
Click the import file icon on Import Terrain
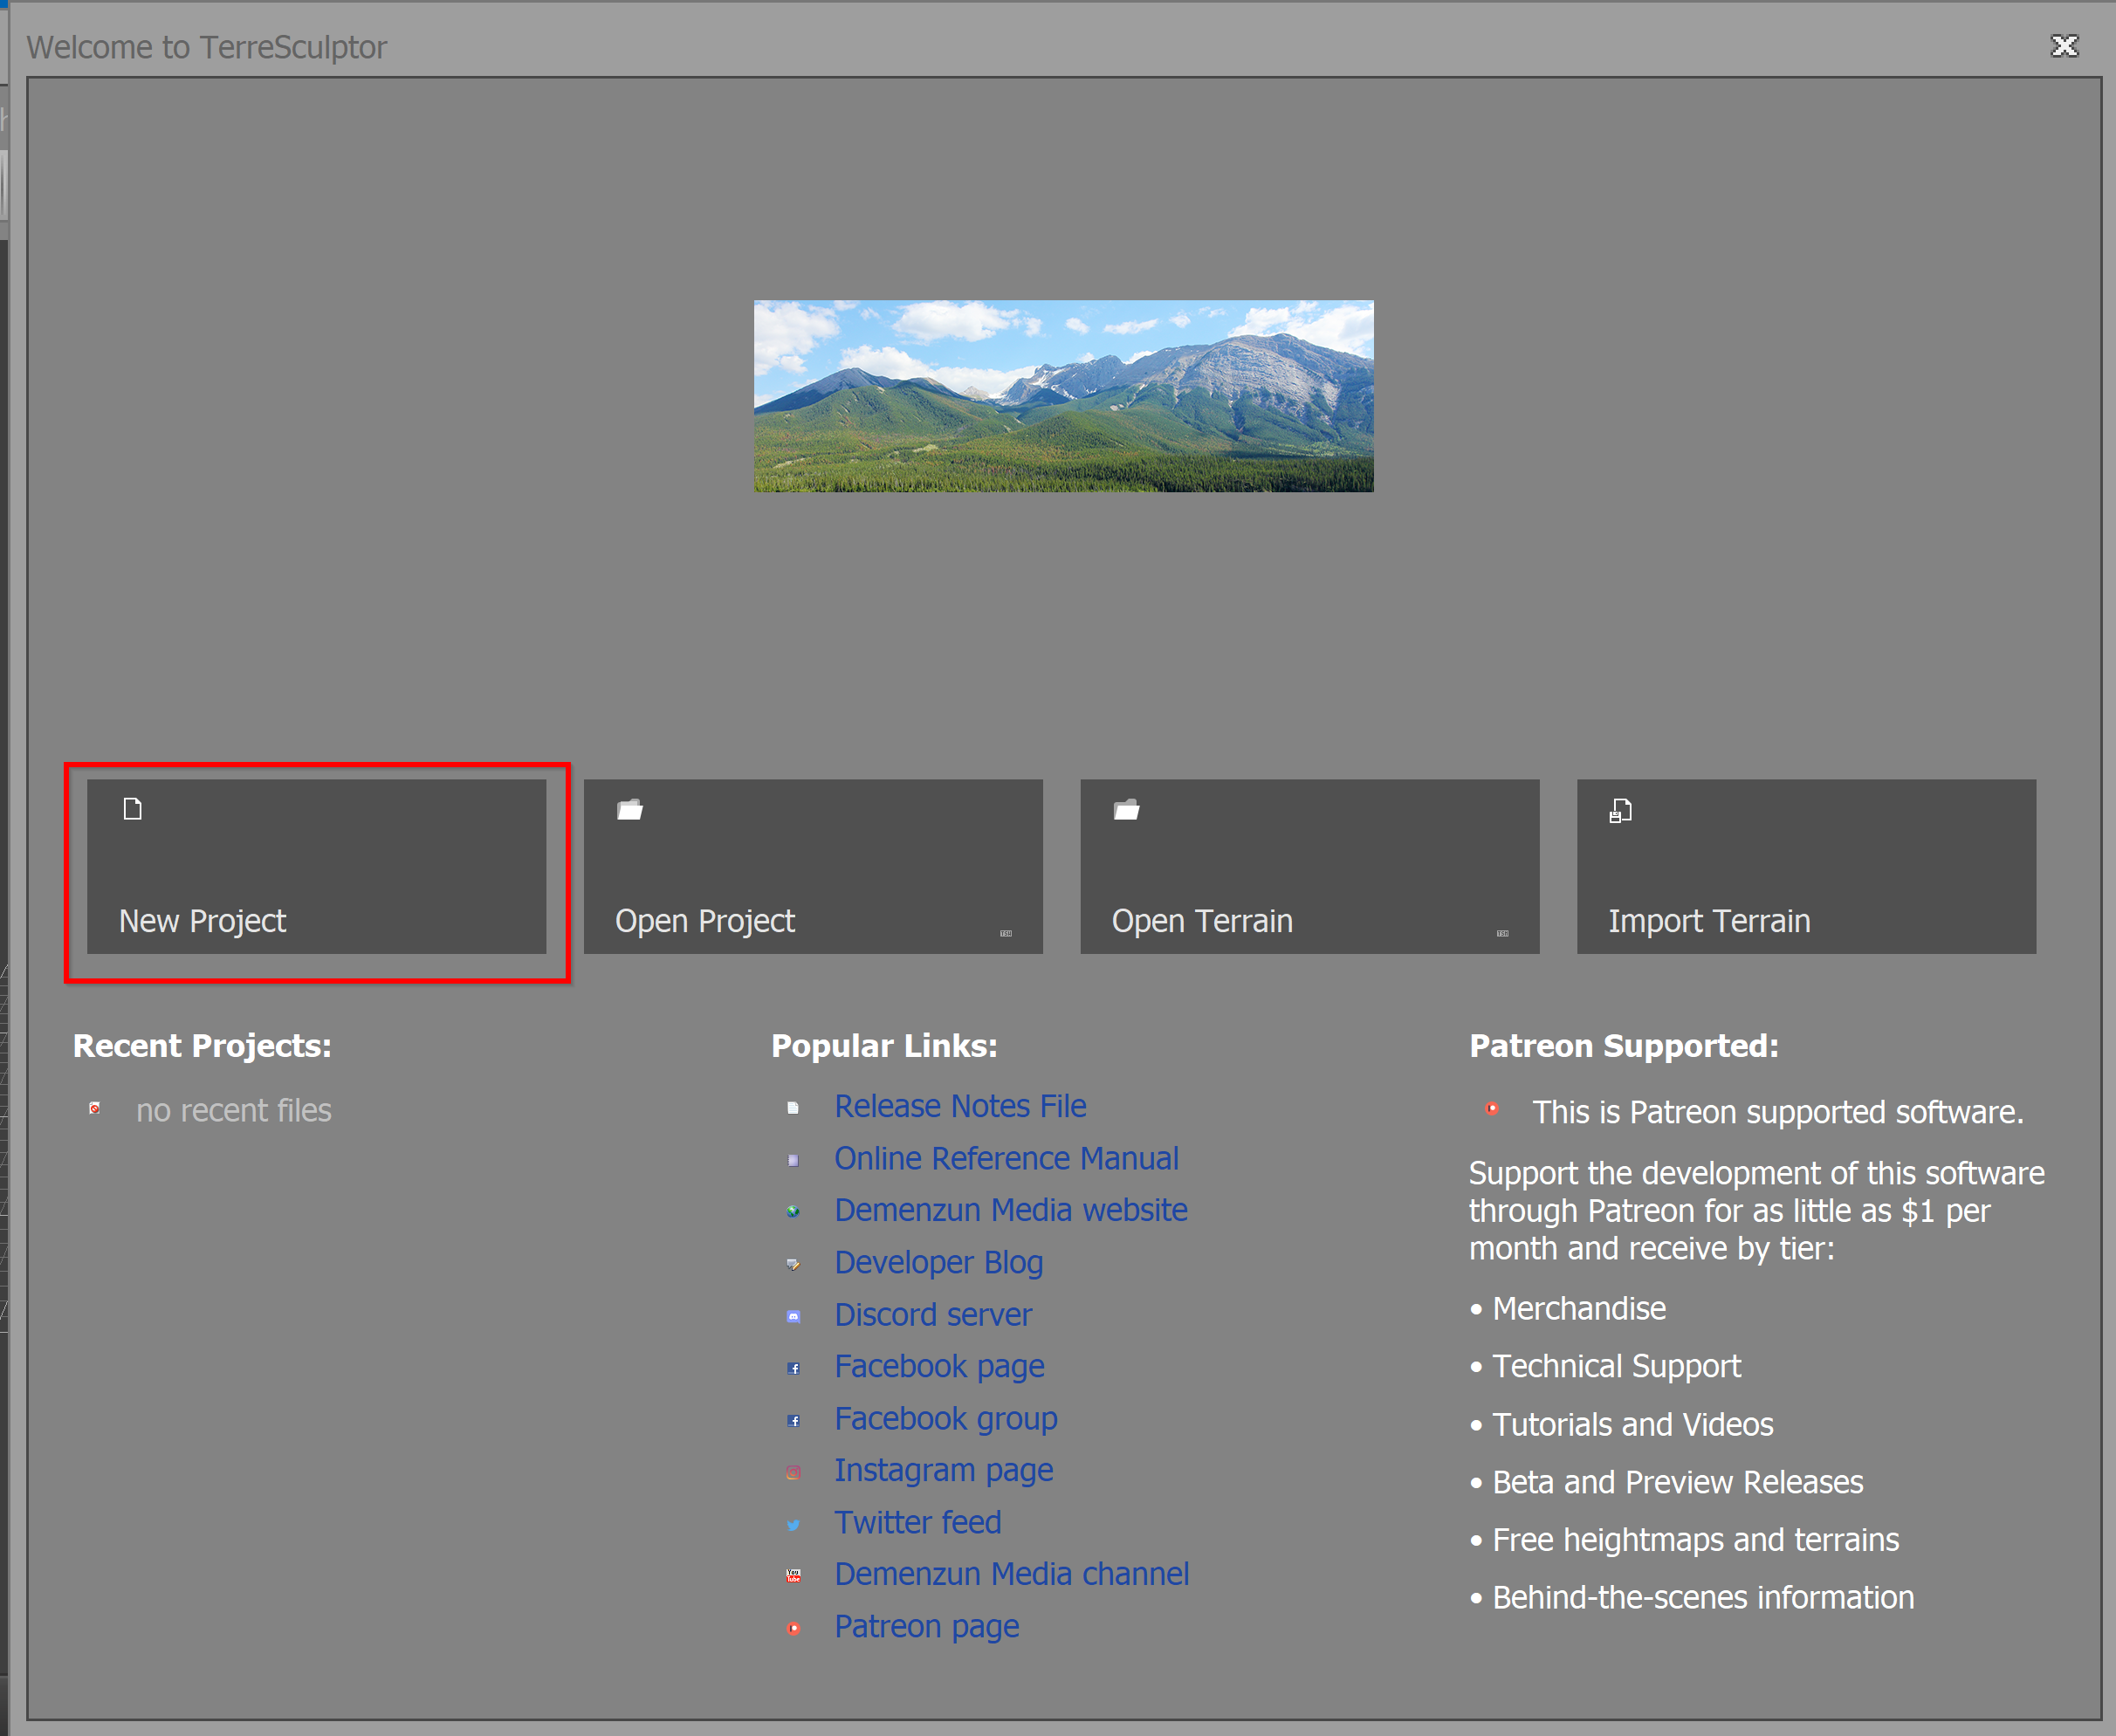point(1621,810)
